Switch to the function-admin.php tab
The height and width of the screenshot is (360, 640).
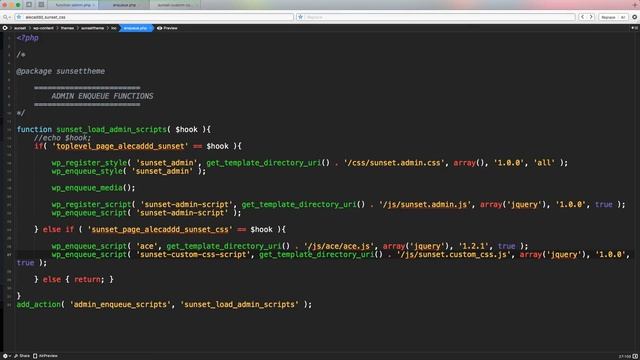tap(73, 5)
